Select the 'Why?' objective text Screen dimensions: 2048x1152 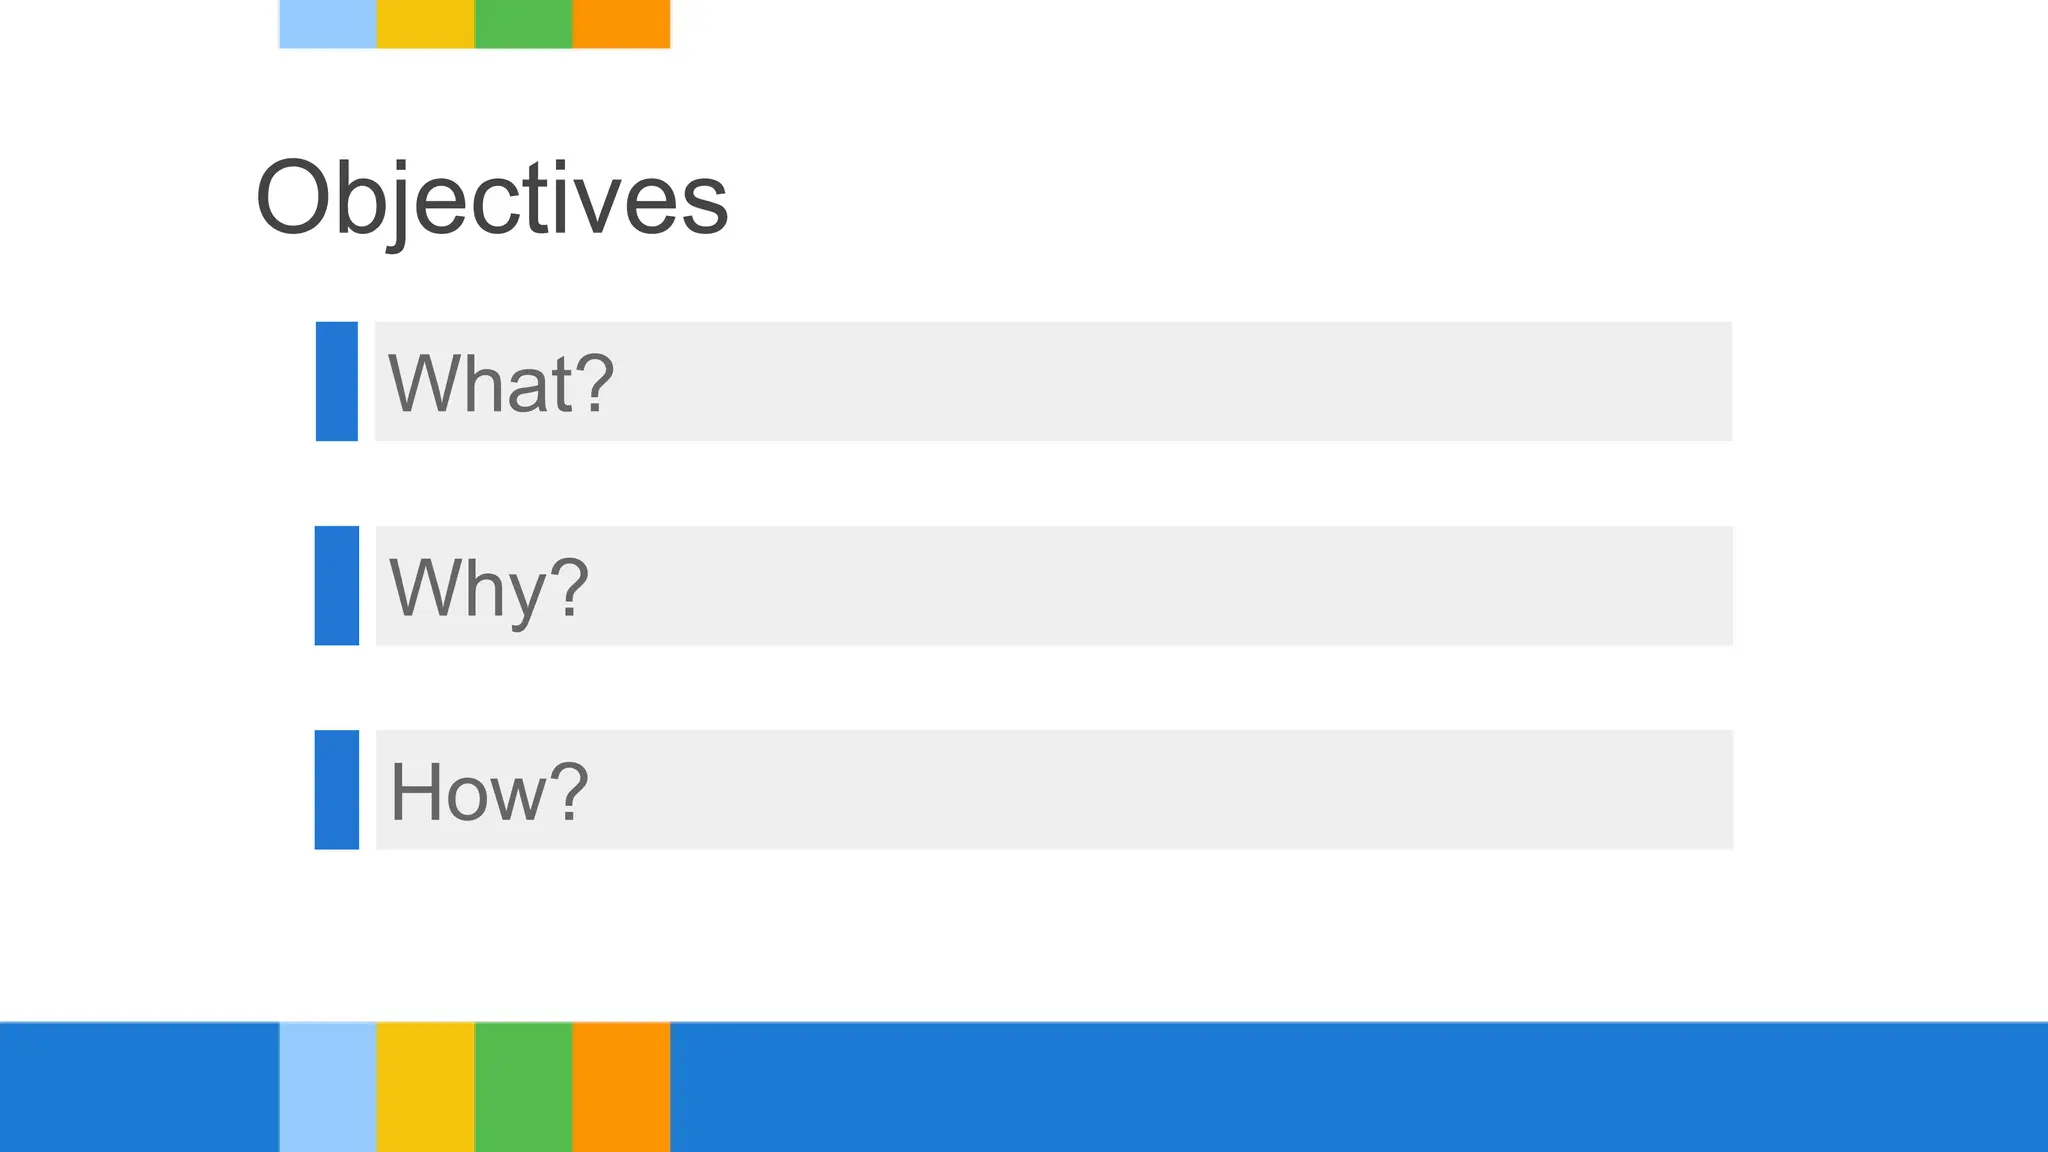[489, 588]
